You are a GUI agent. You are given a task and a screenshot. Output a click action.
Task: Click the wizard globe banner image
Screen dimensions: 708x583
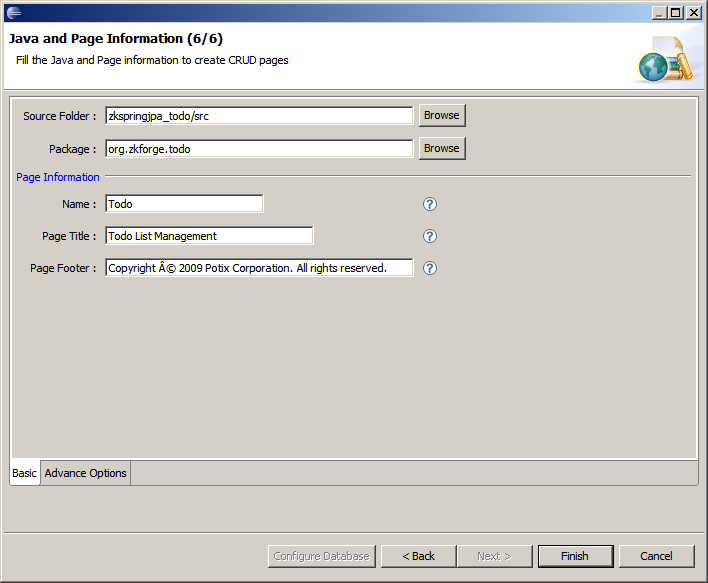click(x=662, y=60)
